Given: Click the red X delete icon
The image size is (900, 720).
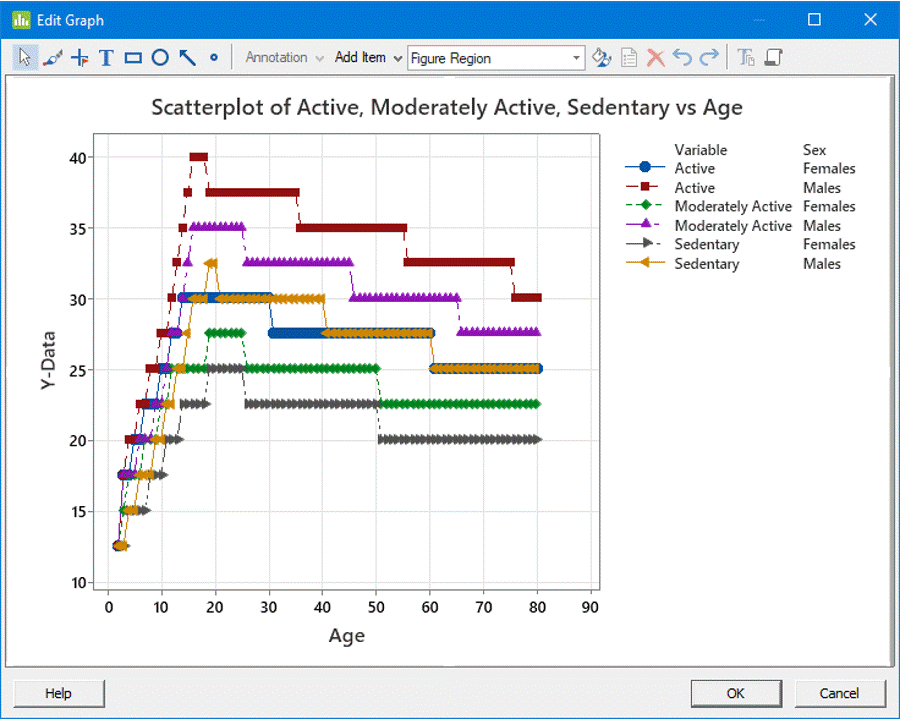Looking at the screenshot, I should [x=656, y=58].
